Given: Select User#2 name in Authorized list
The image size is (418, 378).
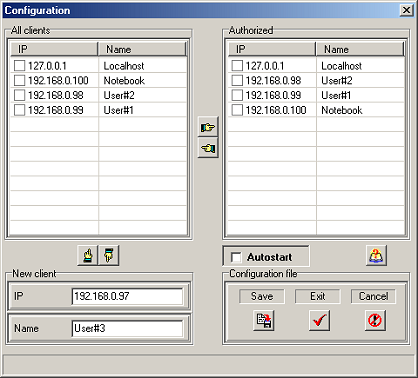Looking at the screenshot, I should click(x=337, y=81).
